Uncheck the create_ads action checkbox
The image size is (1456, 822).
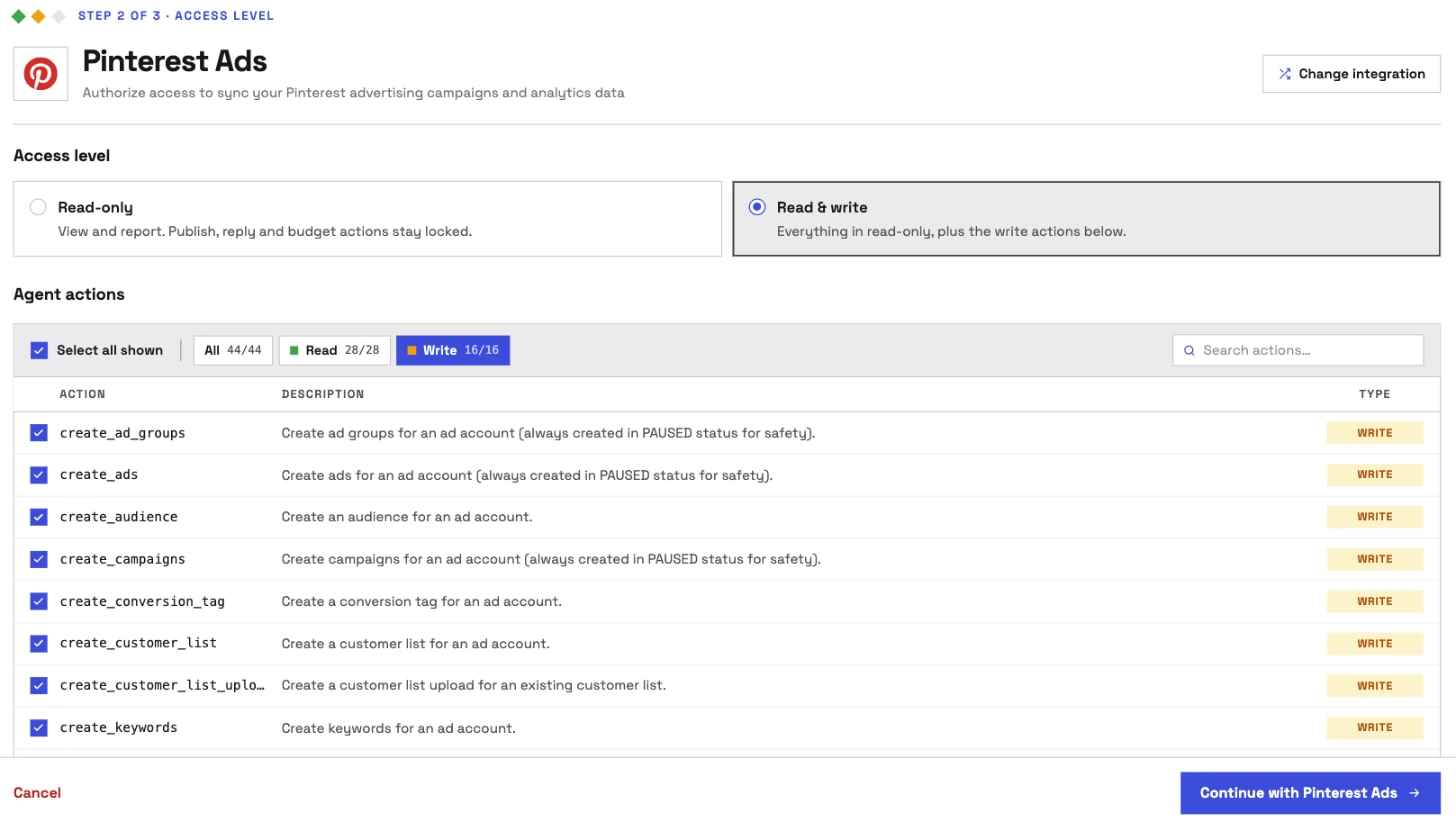(x=39, y=475)
